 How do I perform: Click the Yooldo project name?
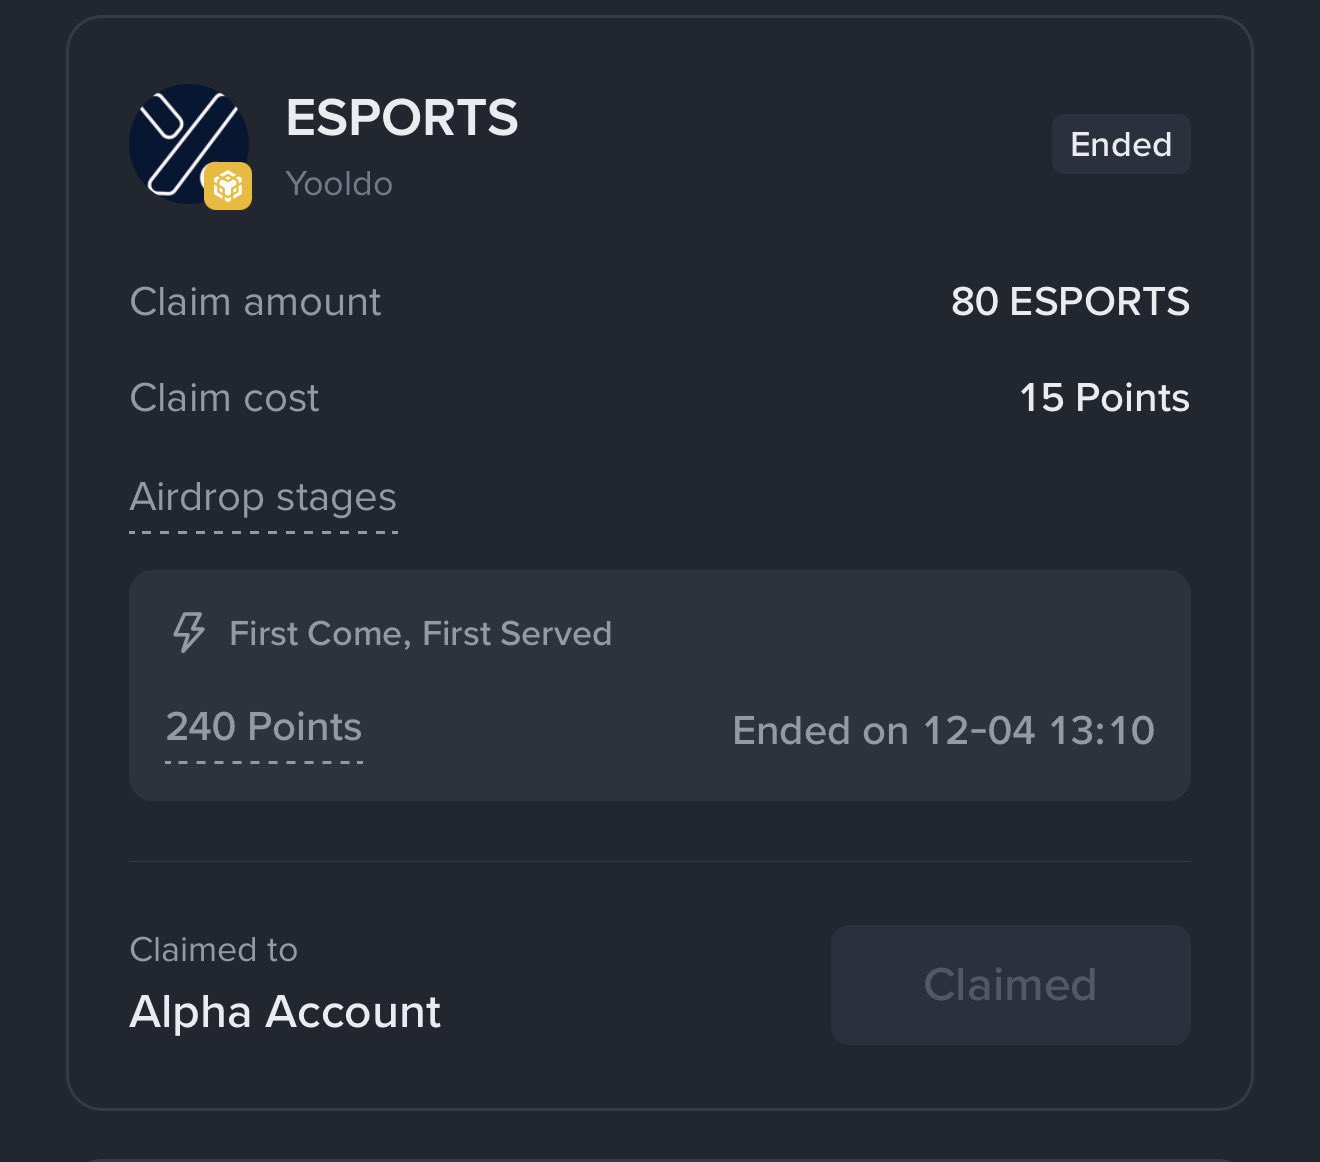[339, 184]
